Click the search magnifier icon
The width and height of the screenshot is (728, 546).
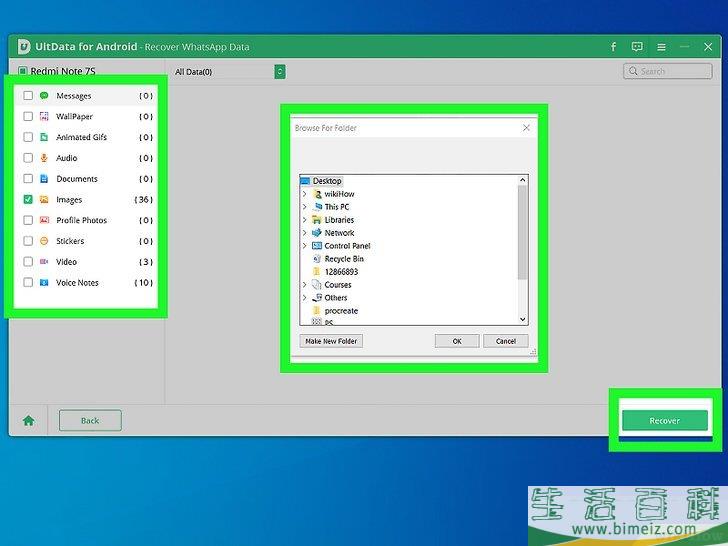click(x=633, y=71)
